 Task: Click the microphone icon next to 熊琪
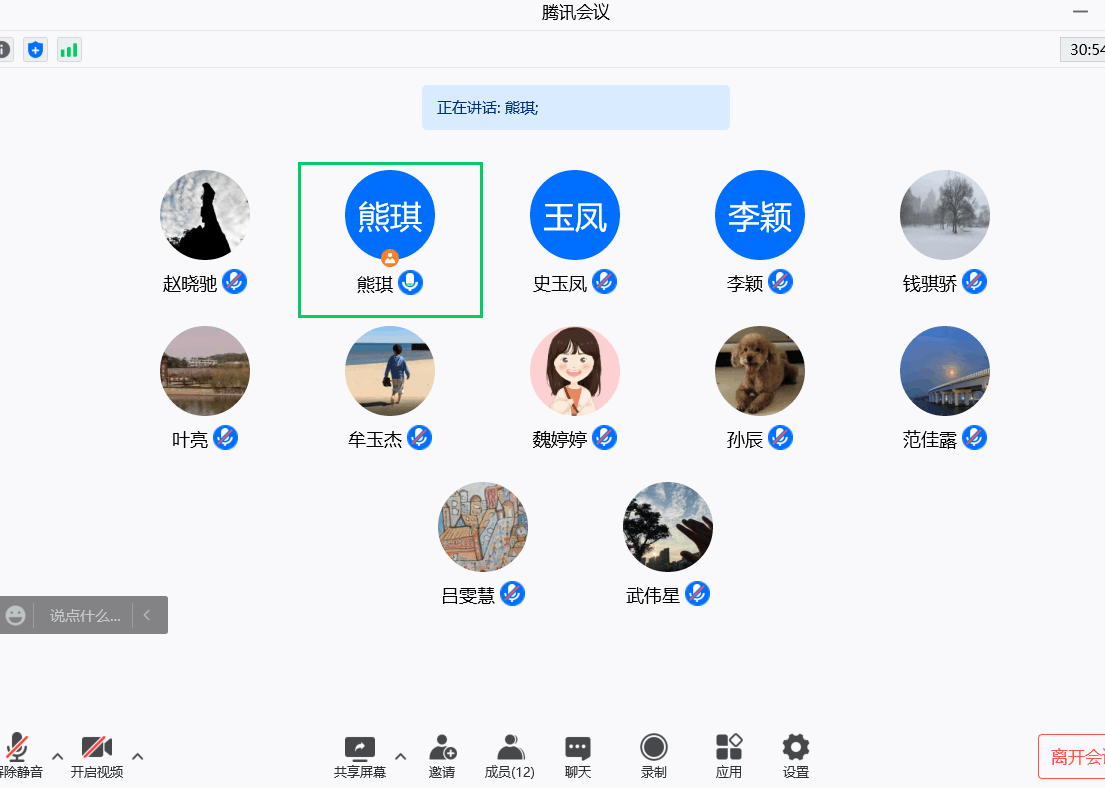coord(410,283)
